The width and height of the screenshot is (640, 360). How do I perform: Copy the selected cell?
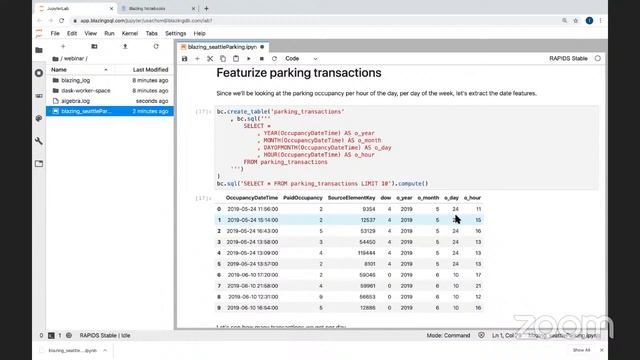click(x=223, y=59)
